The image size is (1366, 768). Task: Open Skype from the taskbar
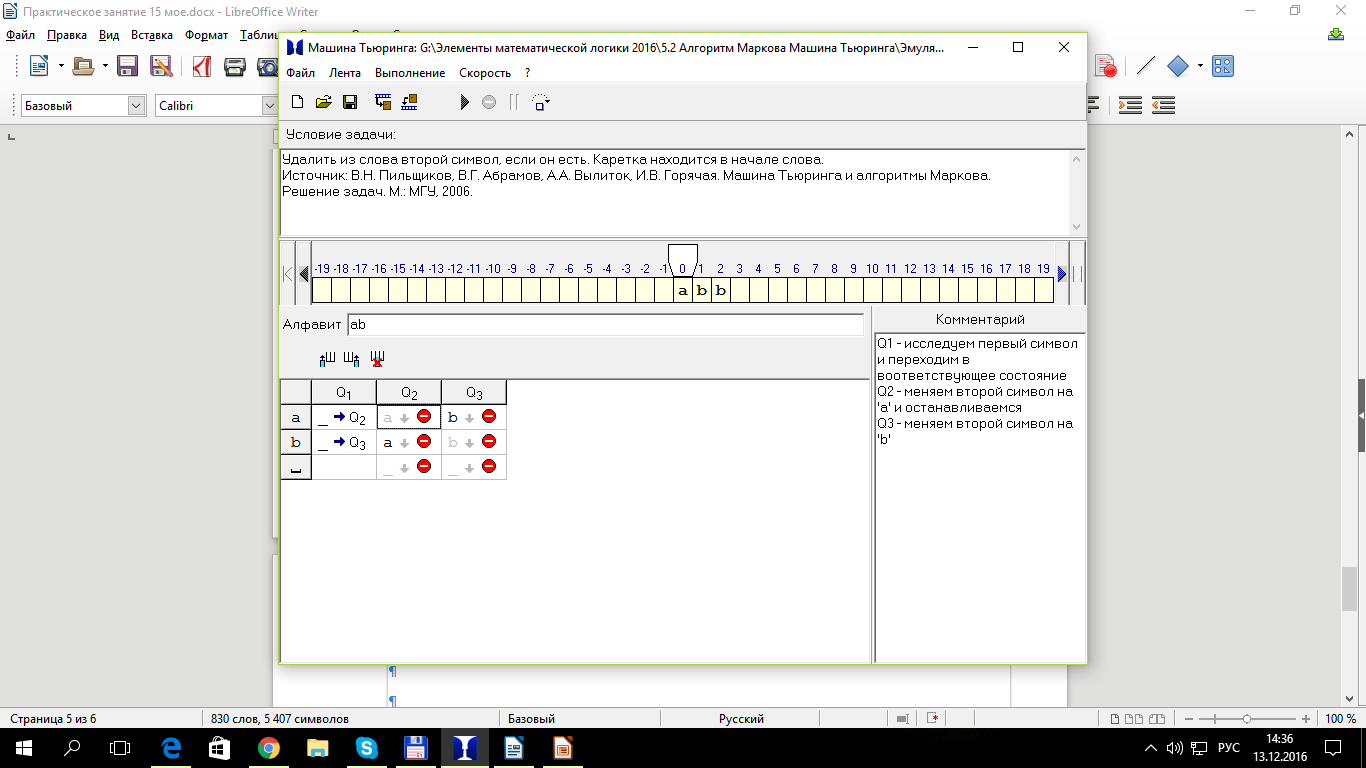pyautogui.click(x=366, y=747)
